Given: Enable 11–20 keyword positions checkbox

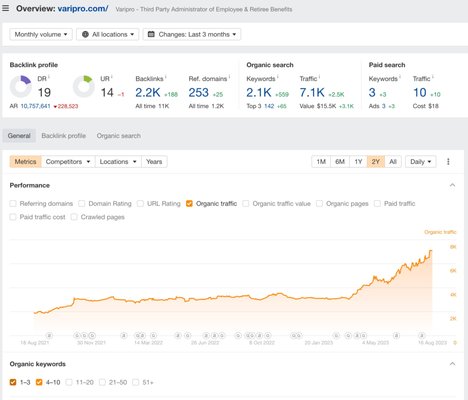Looking at the screenshot, I should 69,382.
